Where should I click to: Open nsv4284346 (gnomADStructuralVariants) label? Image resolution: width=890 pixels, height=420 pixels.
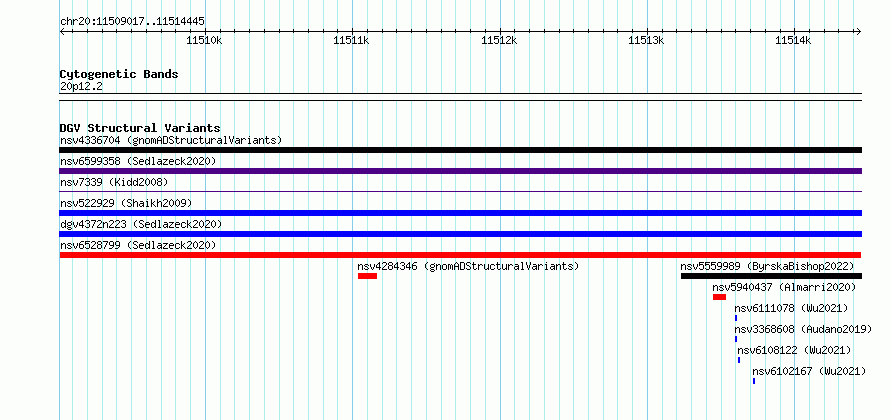468,266
